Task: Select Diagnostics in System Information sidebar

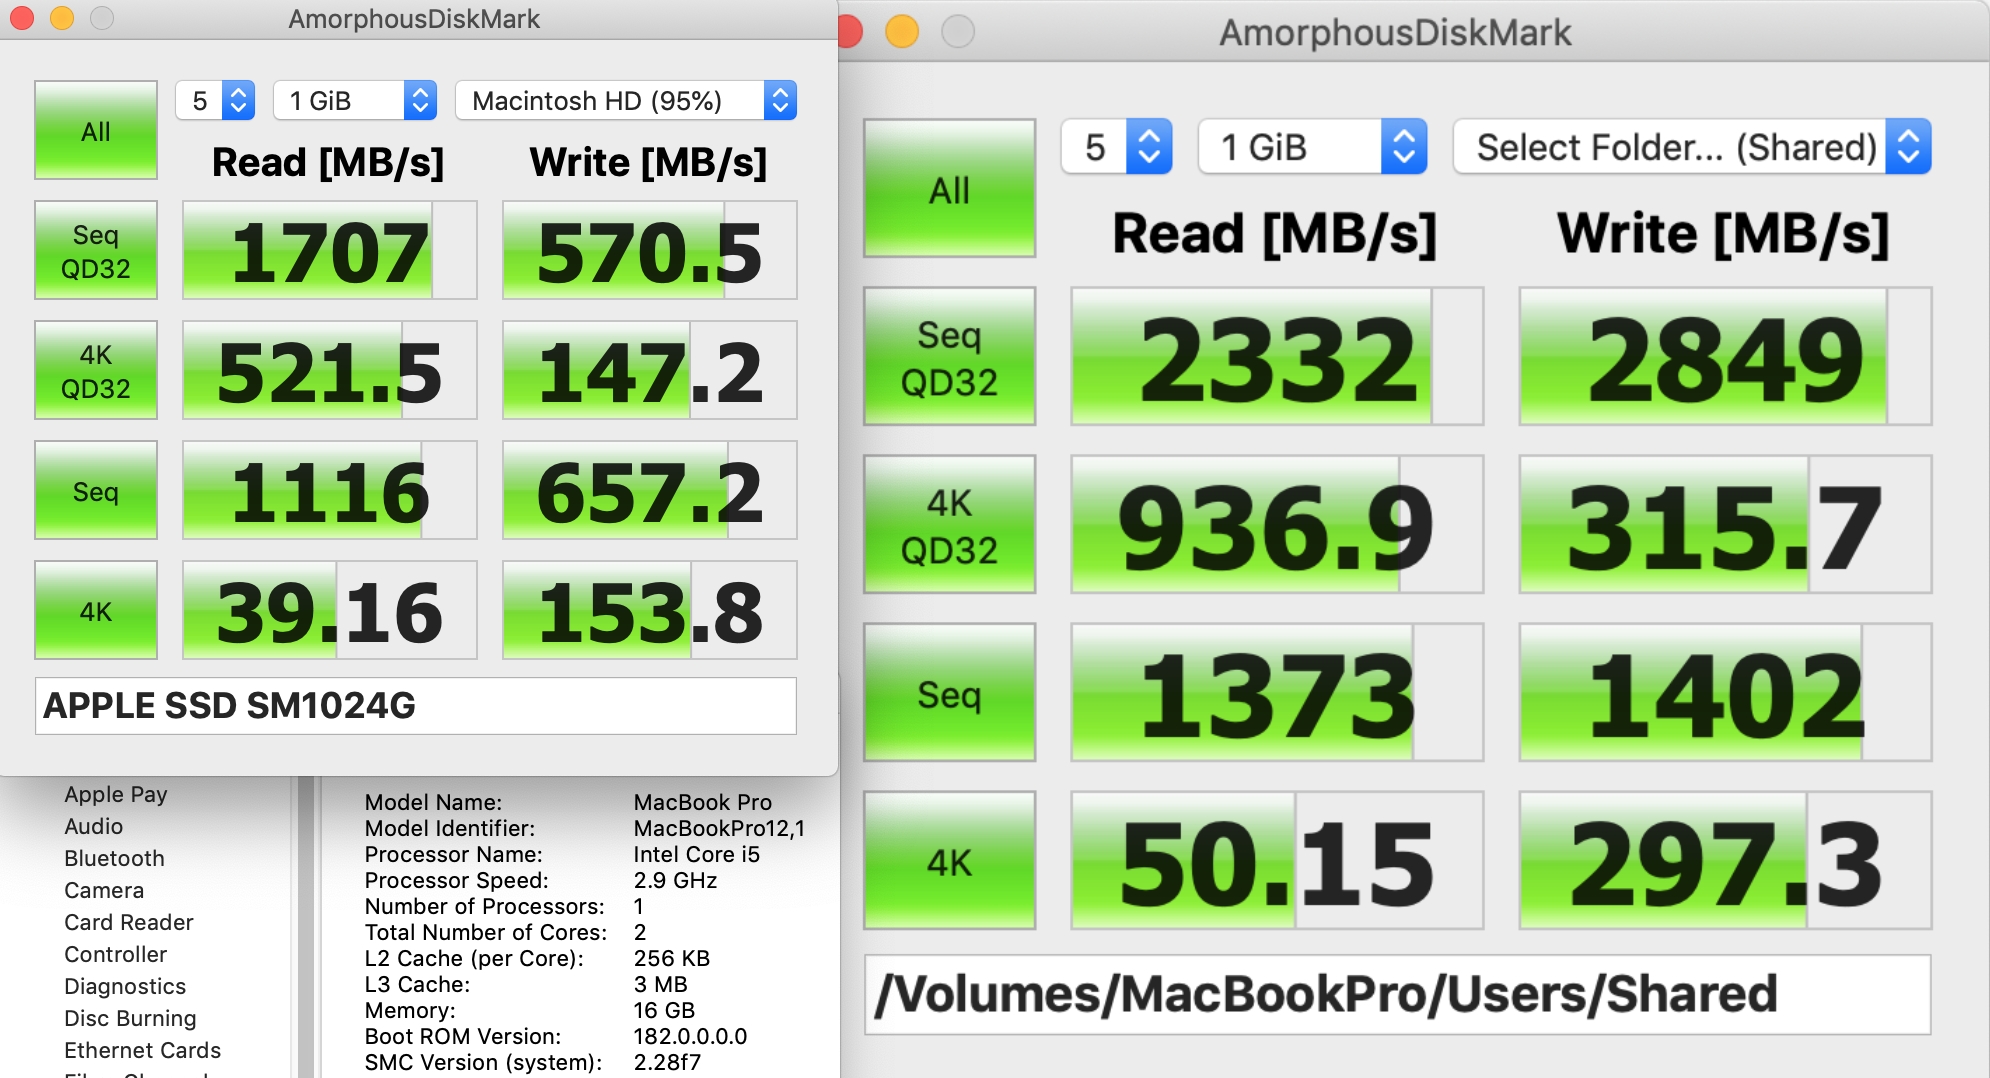Action: pos(125,986)
